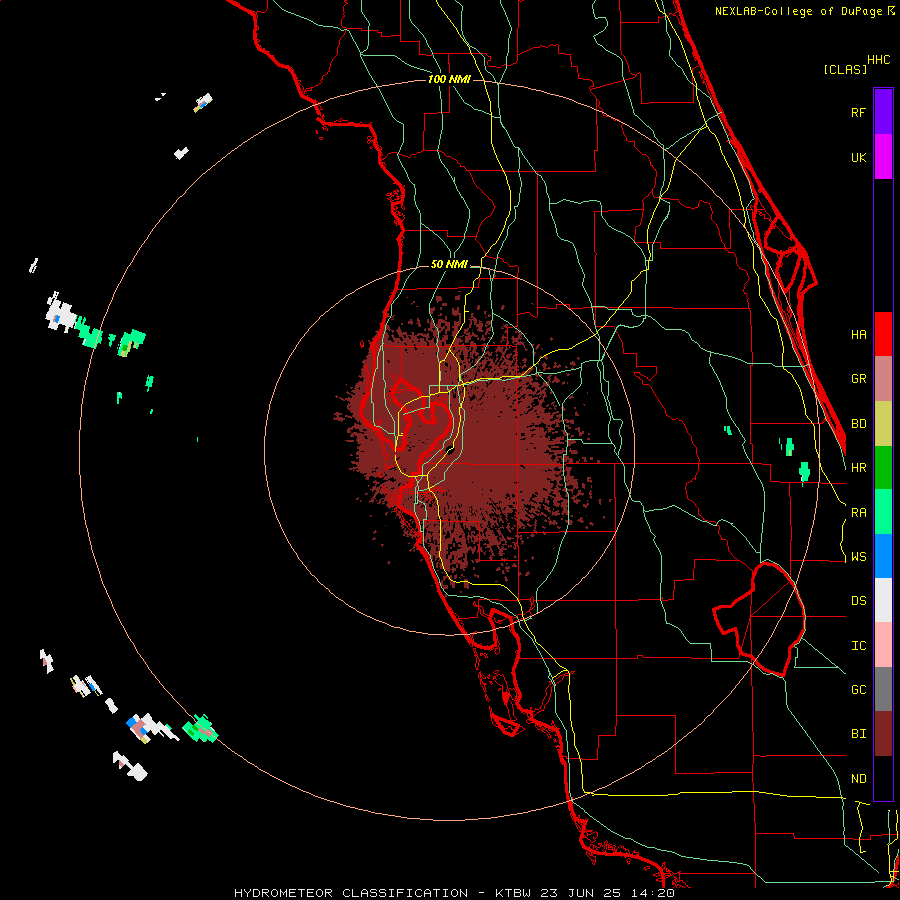The height and width of the screenshot is (900, 900).
Task: Click the HA legend label
Action: pyautogui.click(x=858, y=335)
